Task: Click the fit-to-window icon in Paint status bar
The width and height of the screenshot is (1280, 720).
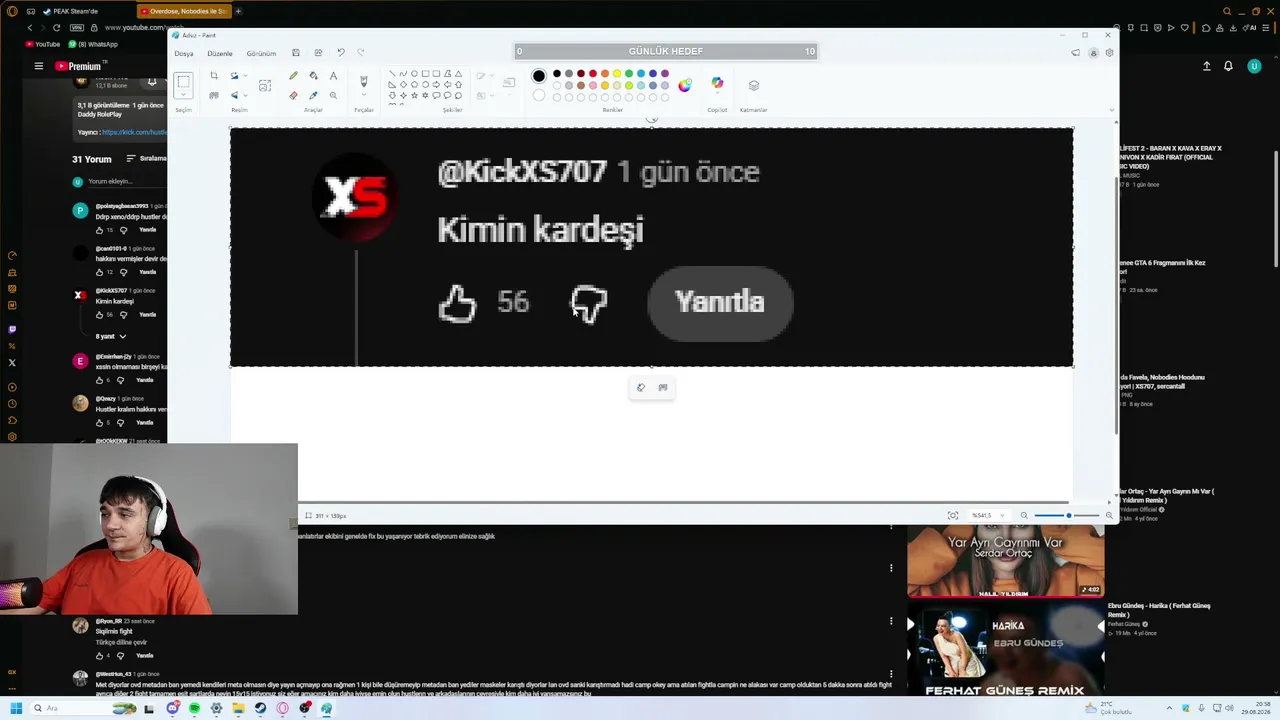Action: tap(953, 516)
